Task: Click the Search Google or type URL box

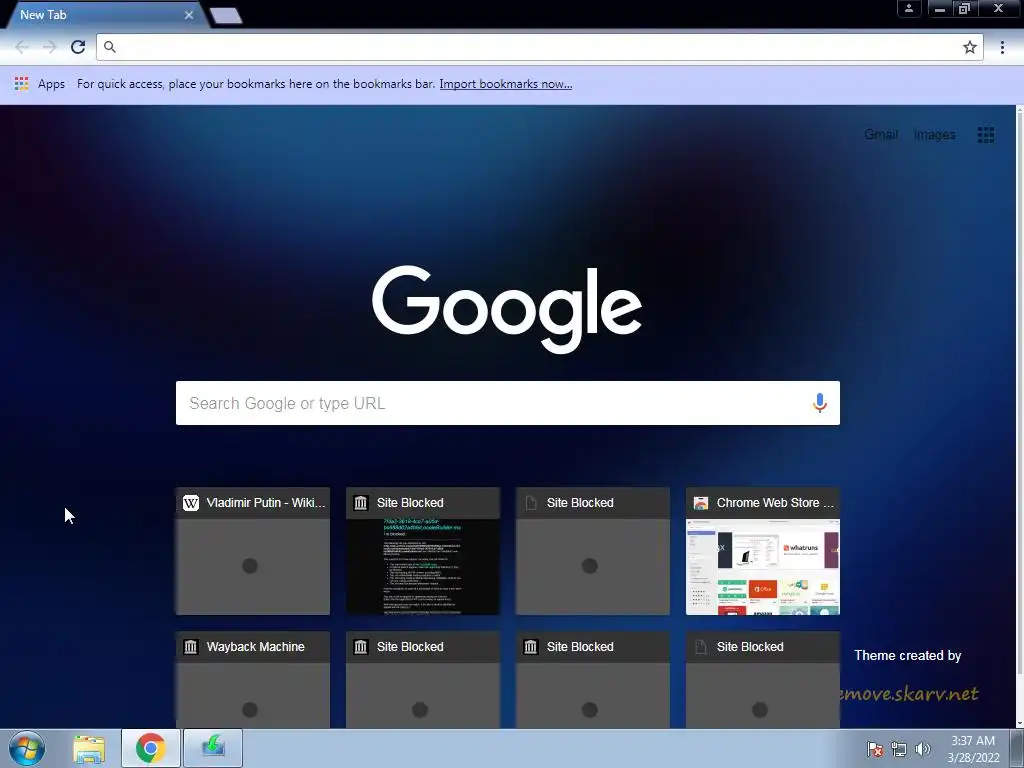Action: (507, 403)
